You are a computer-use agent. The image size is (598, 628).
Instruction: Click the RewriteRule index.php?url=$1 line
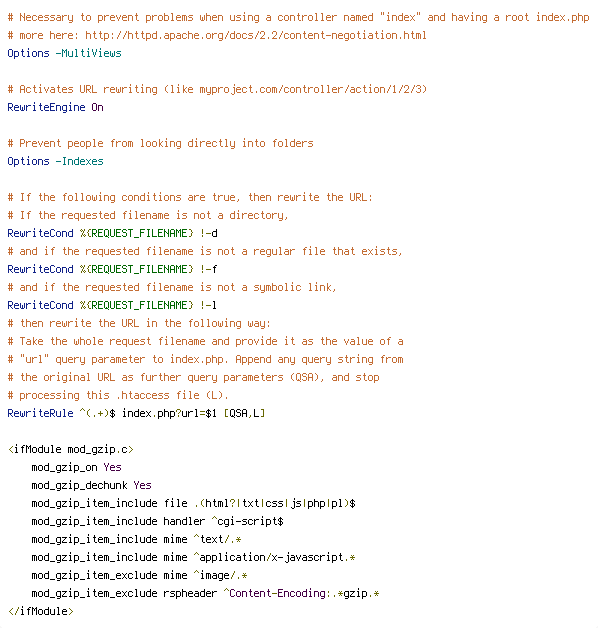(136, 413)
